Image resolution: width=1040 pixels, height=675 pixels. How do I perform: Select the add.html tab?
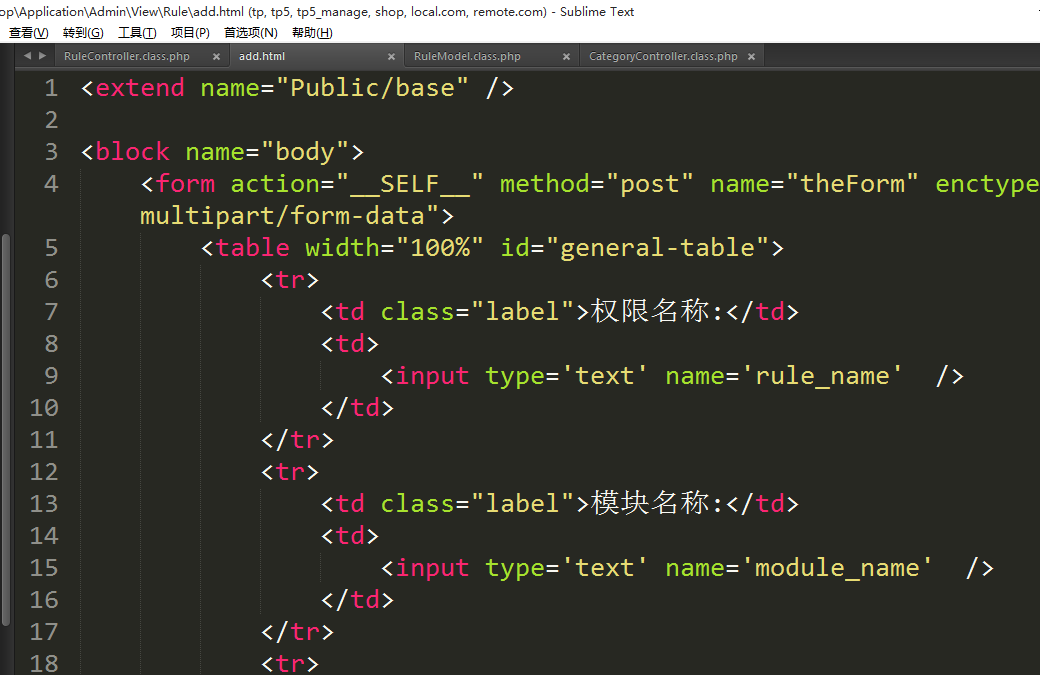click(262, 57)
